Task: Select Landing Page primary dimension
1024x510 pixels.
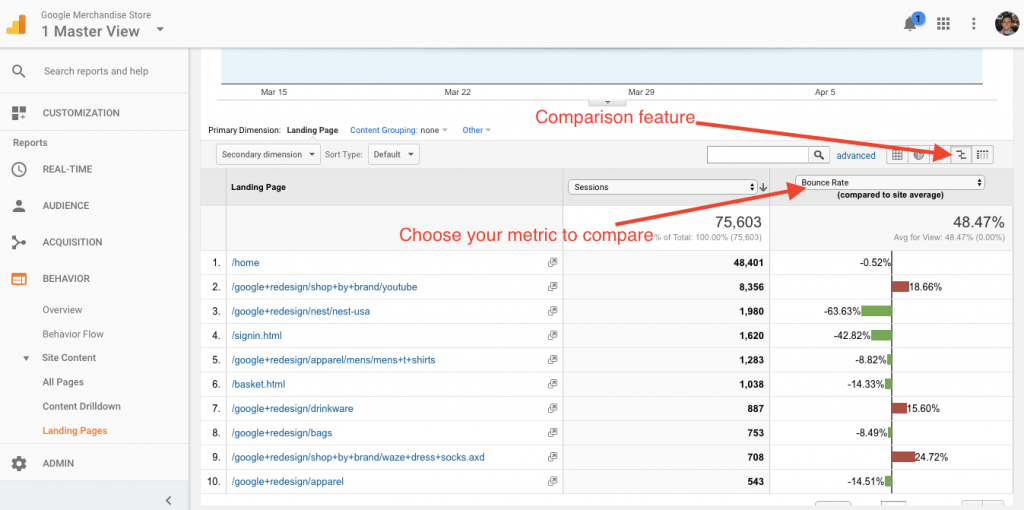Action: coord(312,130)
